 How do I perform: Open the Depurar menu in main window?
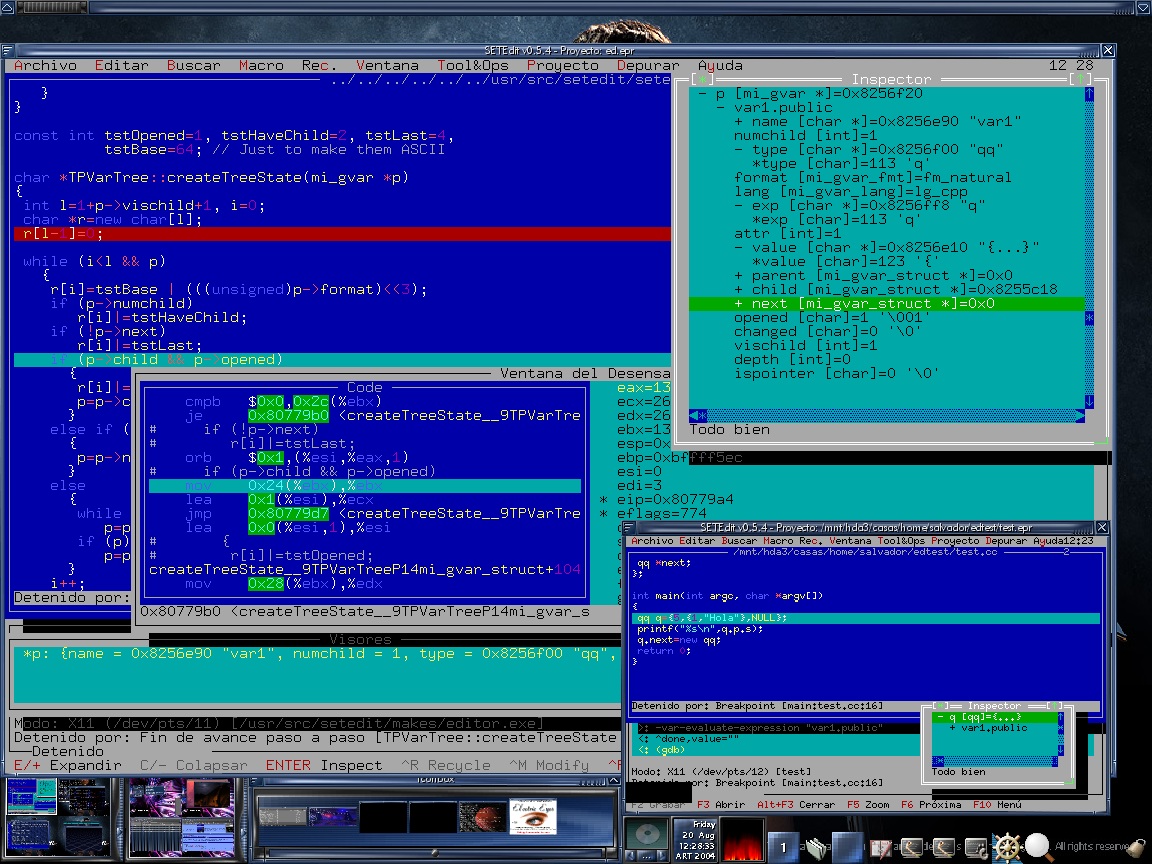tap(648, 65)
